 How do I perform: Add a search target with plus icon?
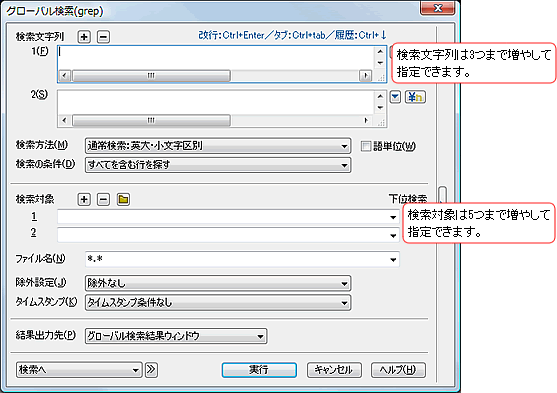(84, 199)
